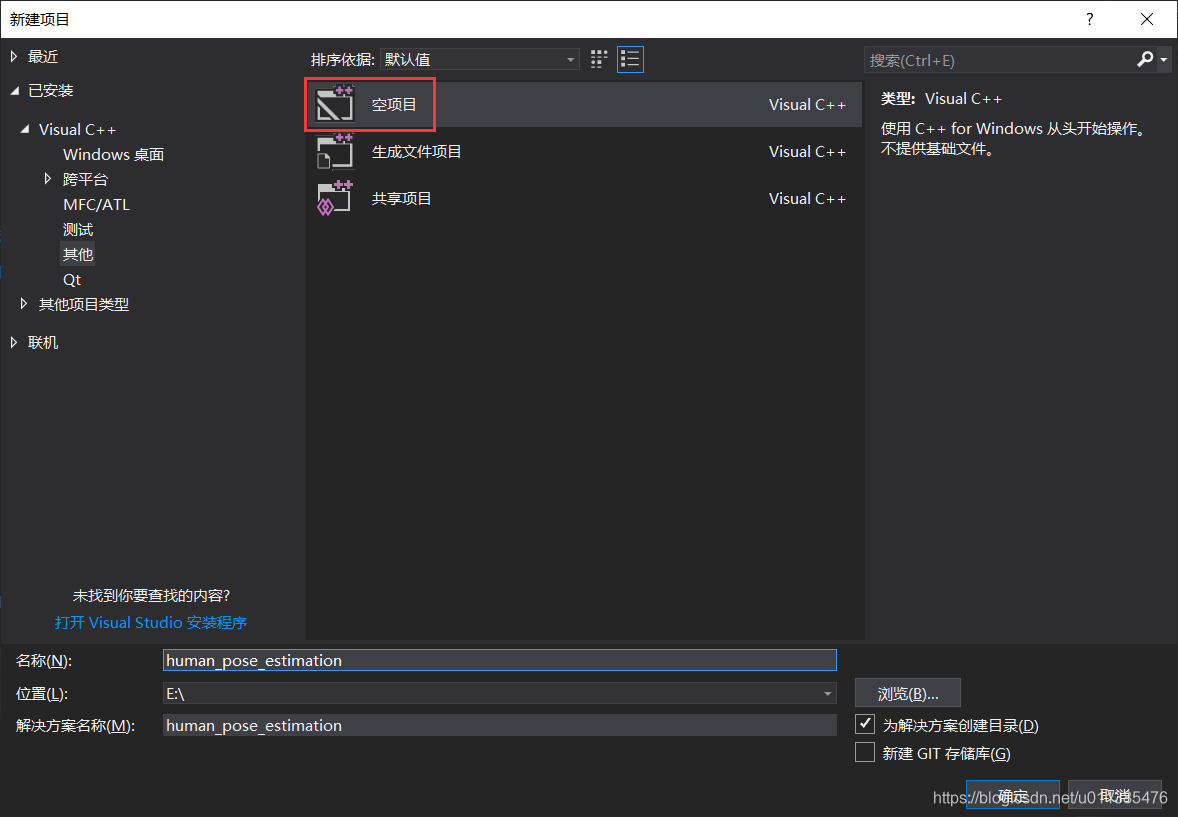Image resolution: width=1178 pixels, height=817 pixels.
Task: Select Visual C++ tree label
Action: point(77,129)
